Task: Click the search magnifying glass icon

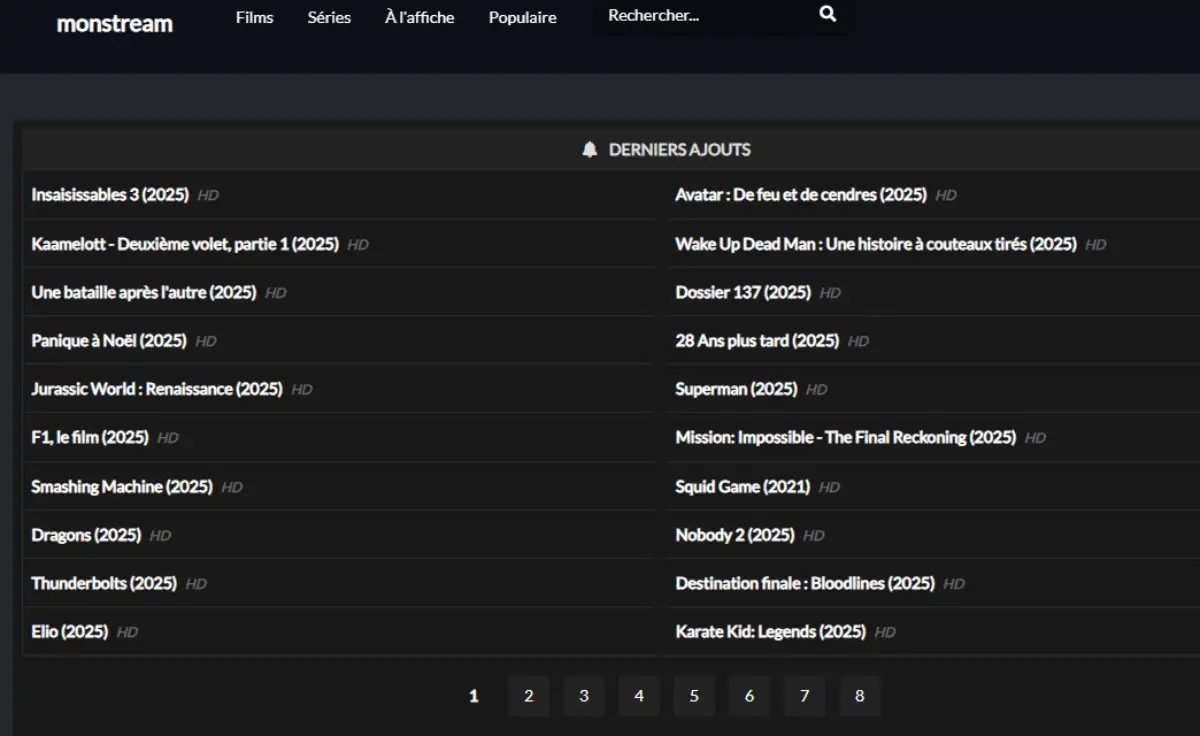Action: 827,14
